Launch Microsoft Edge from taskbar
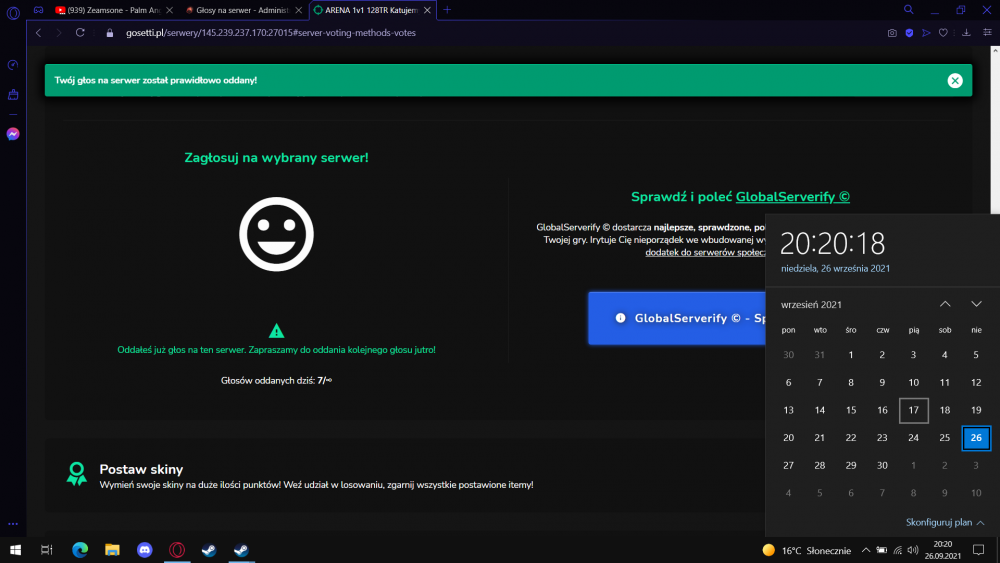The height and width of the screenshot is (563, 1000). pos(80,550)
